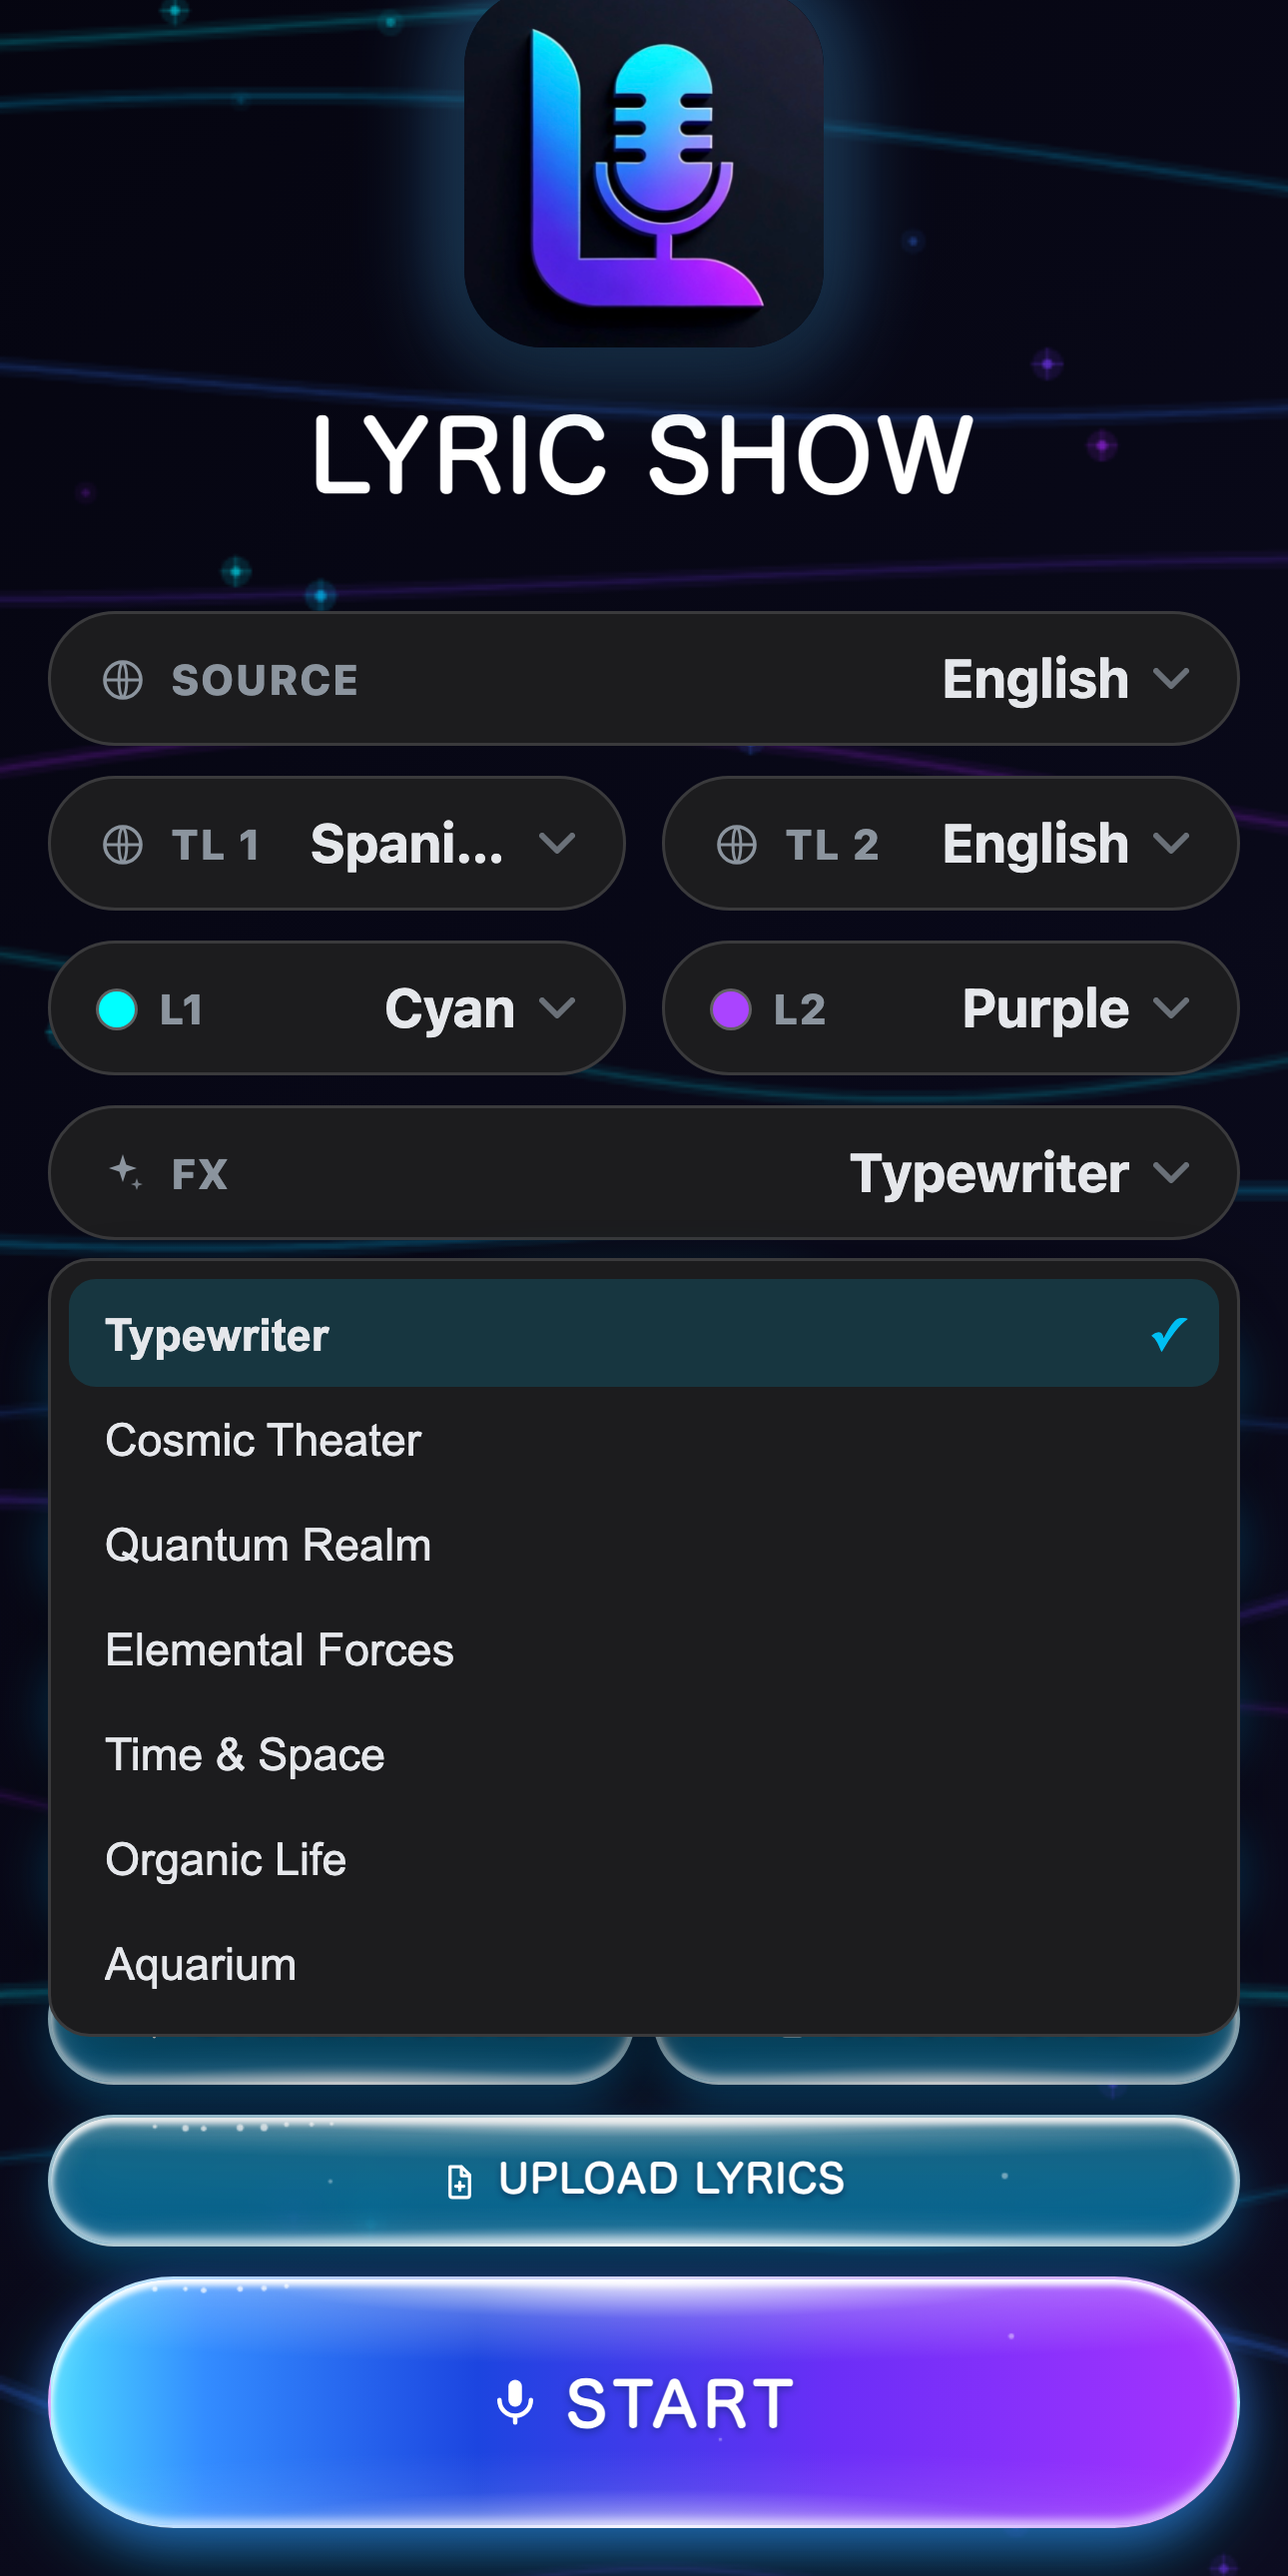Click the sparkle icon beside FX
This screenshot has height=2576, width=1288.
tap(126, 1172)
